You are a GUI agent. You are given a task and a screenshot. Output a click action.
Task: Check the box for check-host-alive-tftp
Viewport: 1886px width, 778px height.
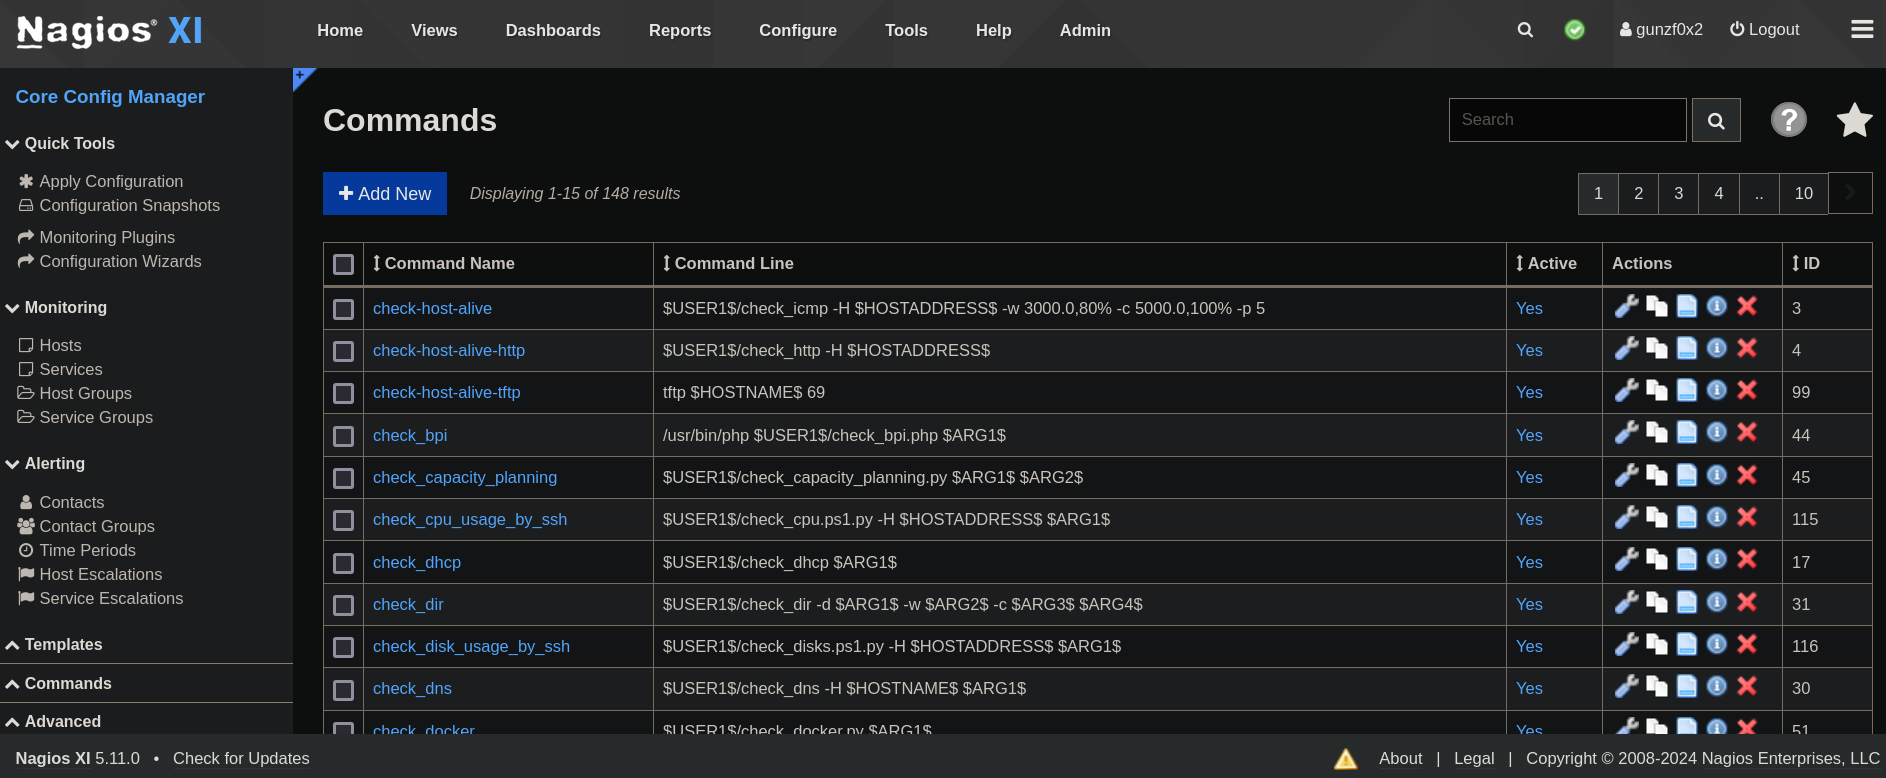tap(343, 393)
